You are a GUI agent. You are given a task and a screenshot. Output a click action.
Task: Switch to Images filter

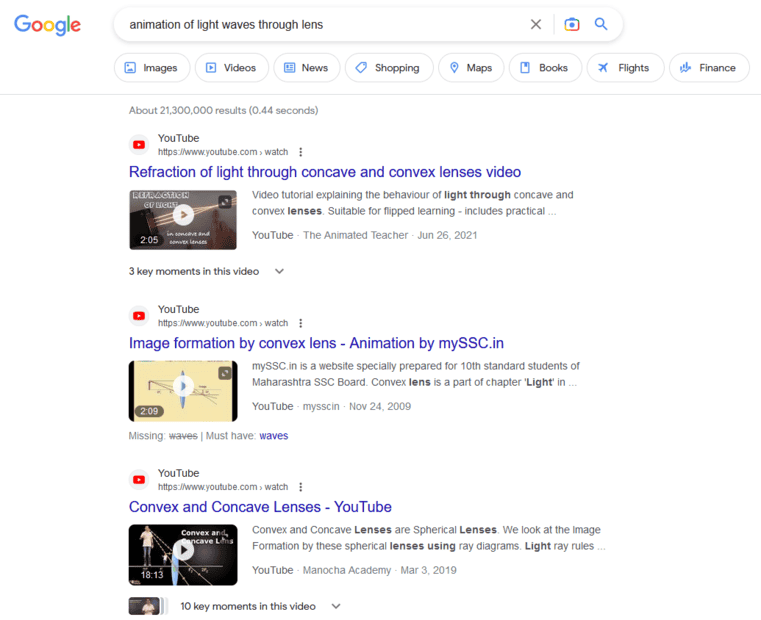click(x=150, y=68)
